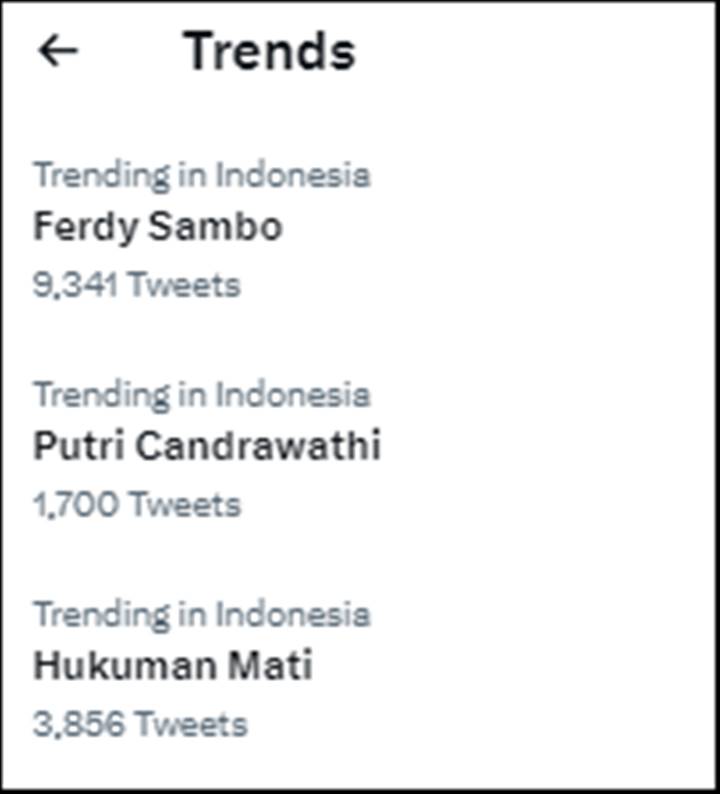Click the word Ferdy in first trend
The width and height of the screenshot is (720, 794).
click(x=85, y=227)
